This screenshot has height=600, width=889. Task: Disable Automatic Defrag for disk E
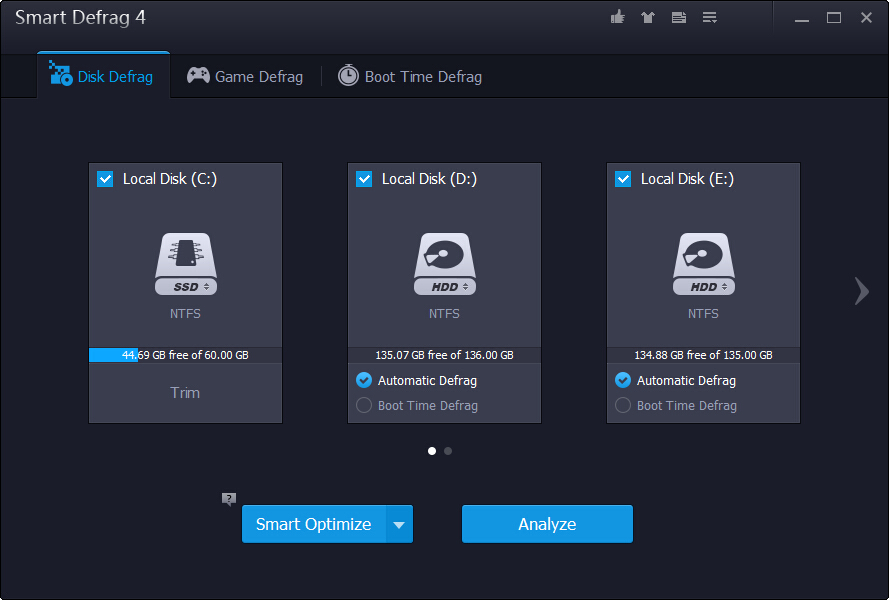click(x=623, y=380)
